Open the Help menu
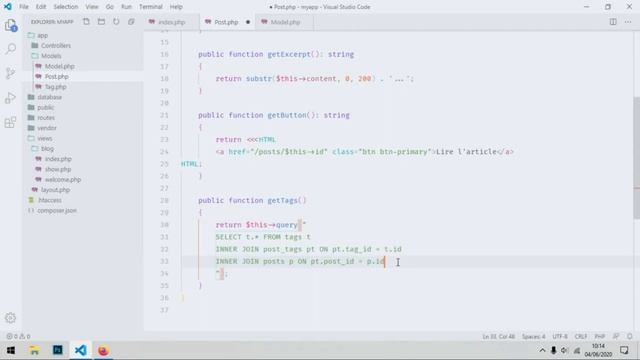The width and height of the screenshot is (640, 360). tap(176, 7)
